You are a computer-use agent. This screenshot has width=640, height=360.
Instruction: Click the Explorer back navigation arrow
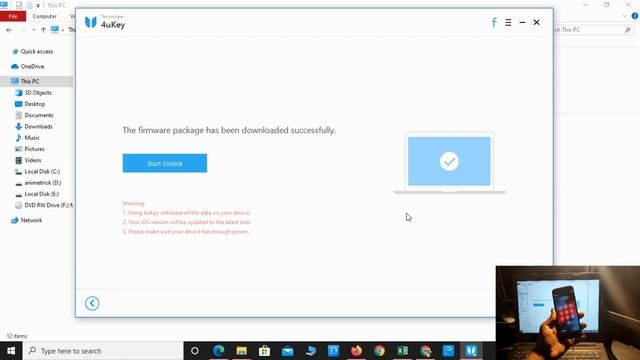coord(9,30)
